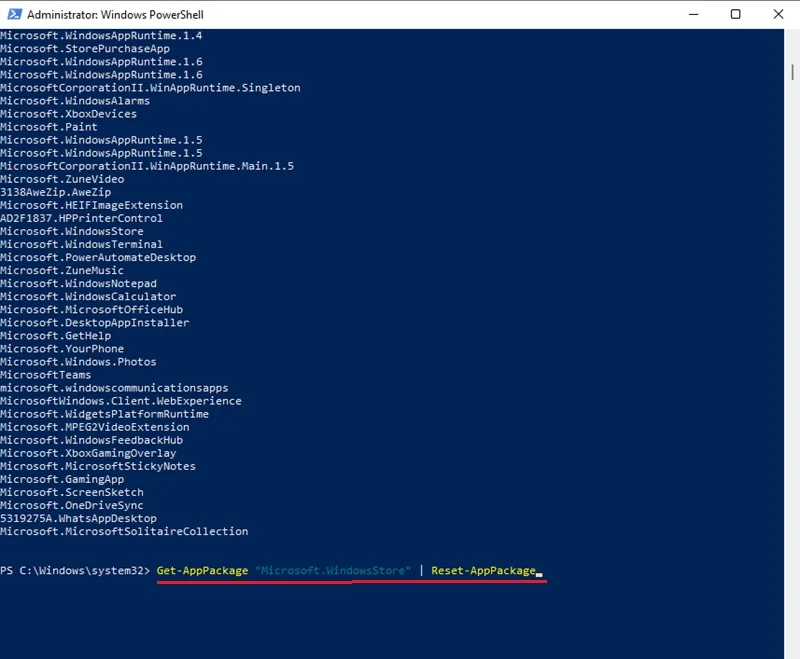Maximize the PowerShell window
Screen dimensions: 800x659
735,14
